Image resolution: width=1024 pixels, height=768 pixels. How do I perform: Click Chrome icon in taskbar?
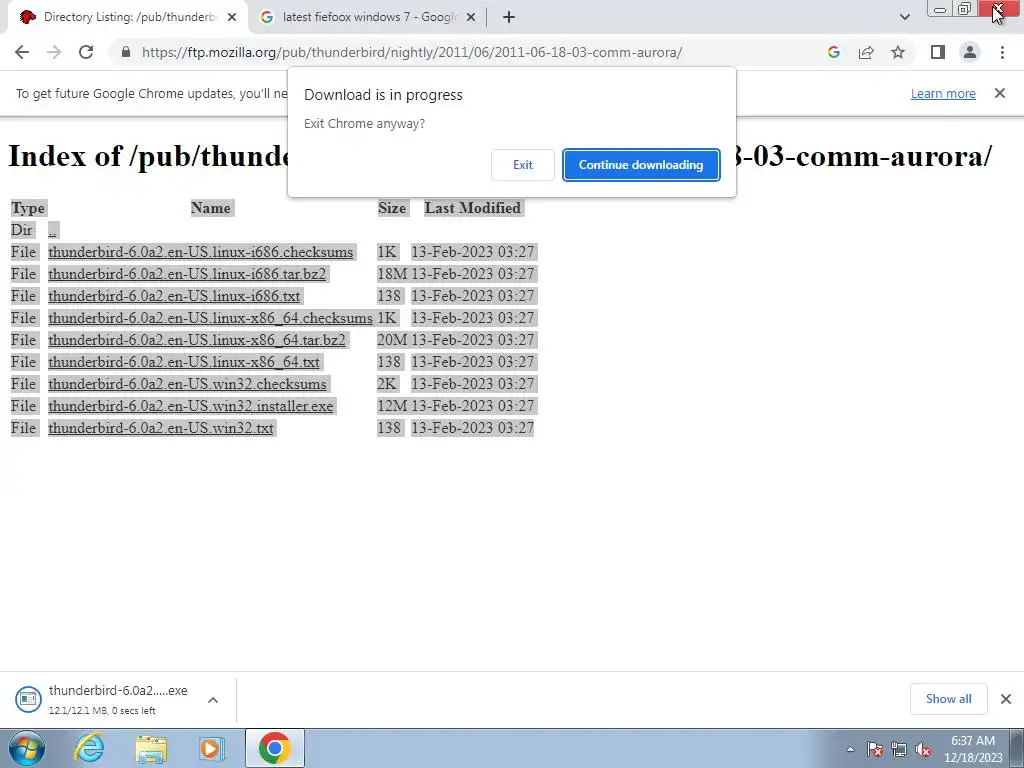pos(275,748)
